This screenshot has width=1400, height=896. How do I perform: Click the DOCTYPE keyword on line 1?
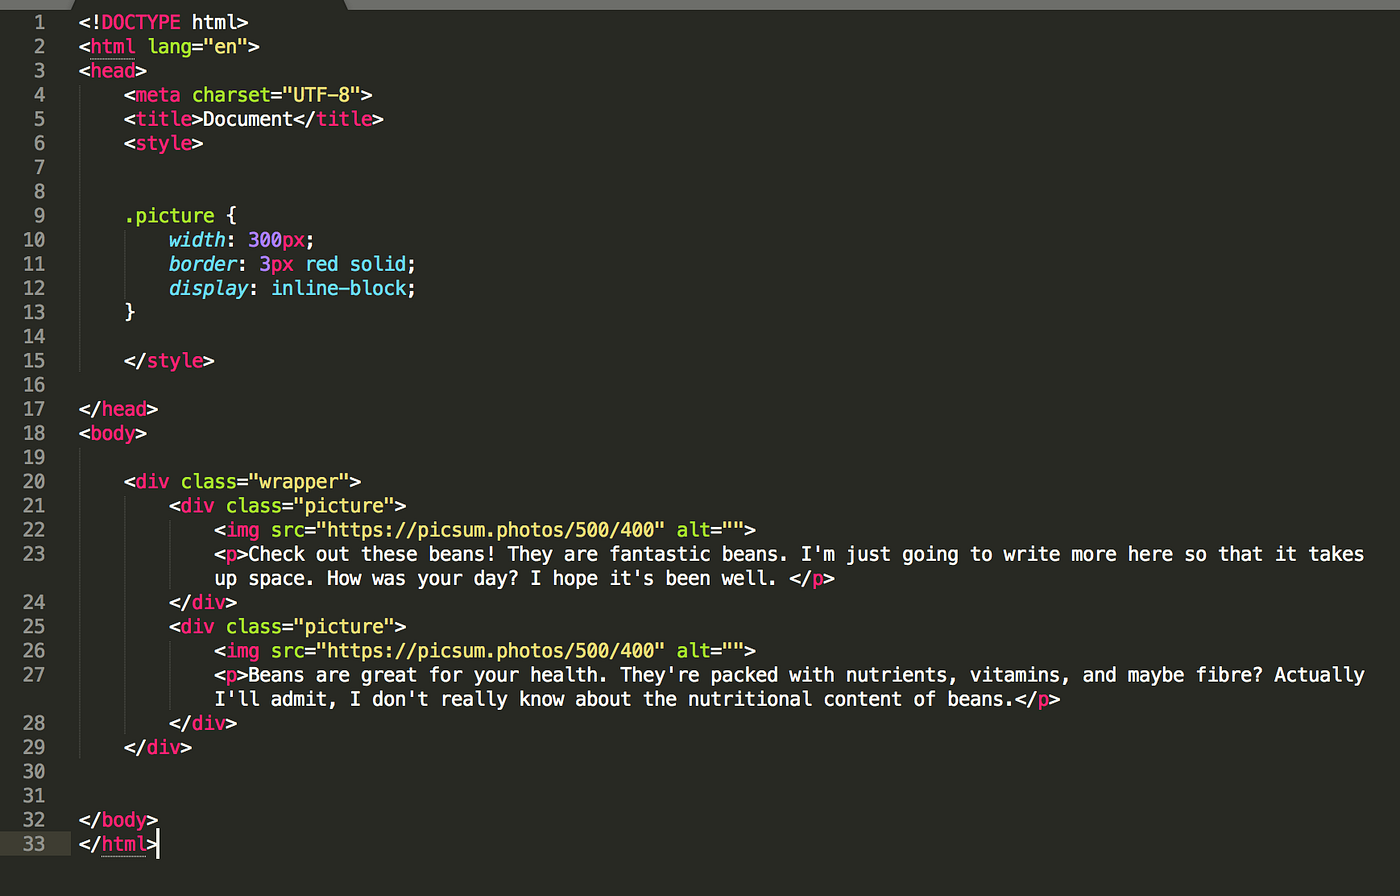141,22
